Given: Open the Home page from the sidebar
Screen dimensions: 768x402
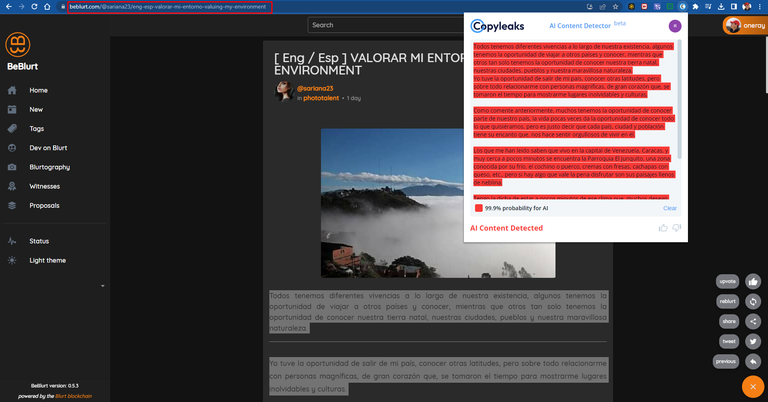Looking at the screenshot, I should pyautogui.click(x=38, y=90).
